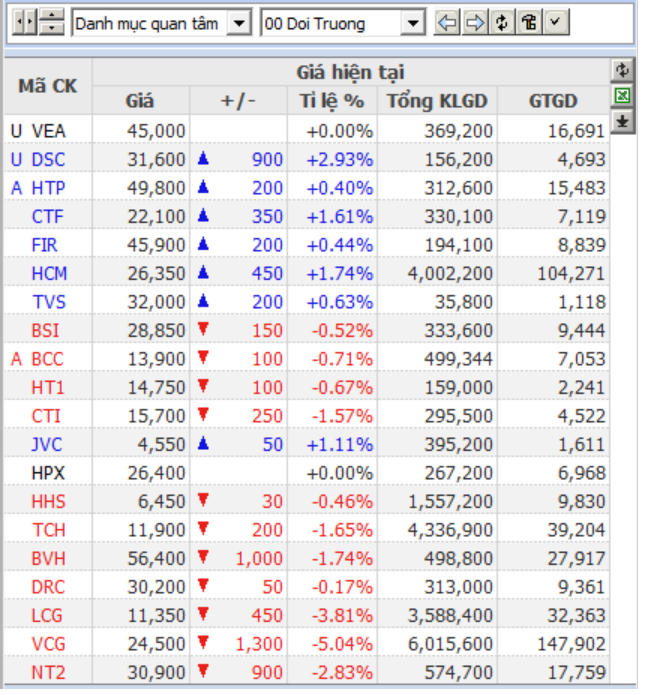This screenshot has height=695, width=648.
Task: Click the toolbar refresh arrows icon
Action: (x=502, y=22)
